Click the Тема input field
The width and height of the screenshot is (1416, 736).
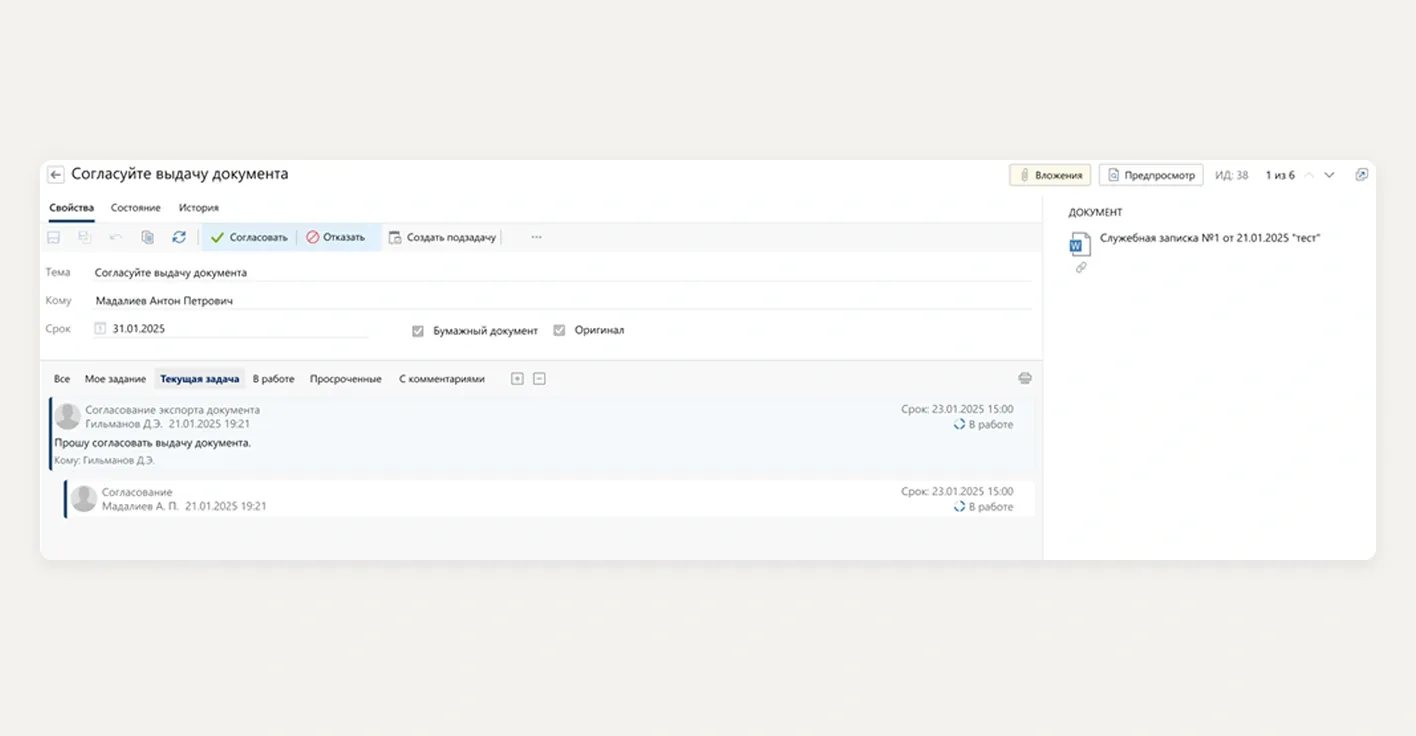[560, 272]
